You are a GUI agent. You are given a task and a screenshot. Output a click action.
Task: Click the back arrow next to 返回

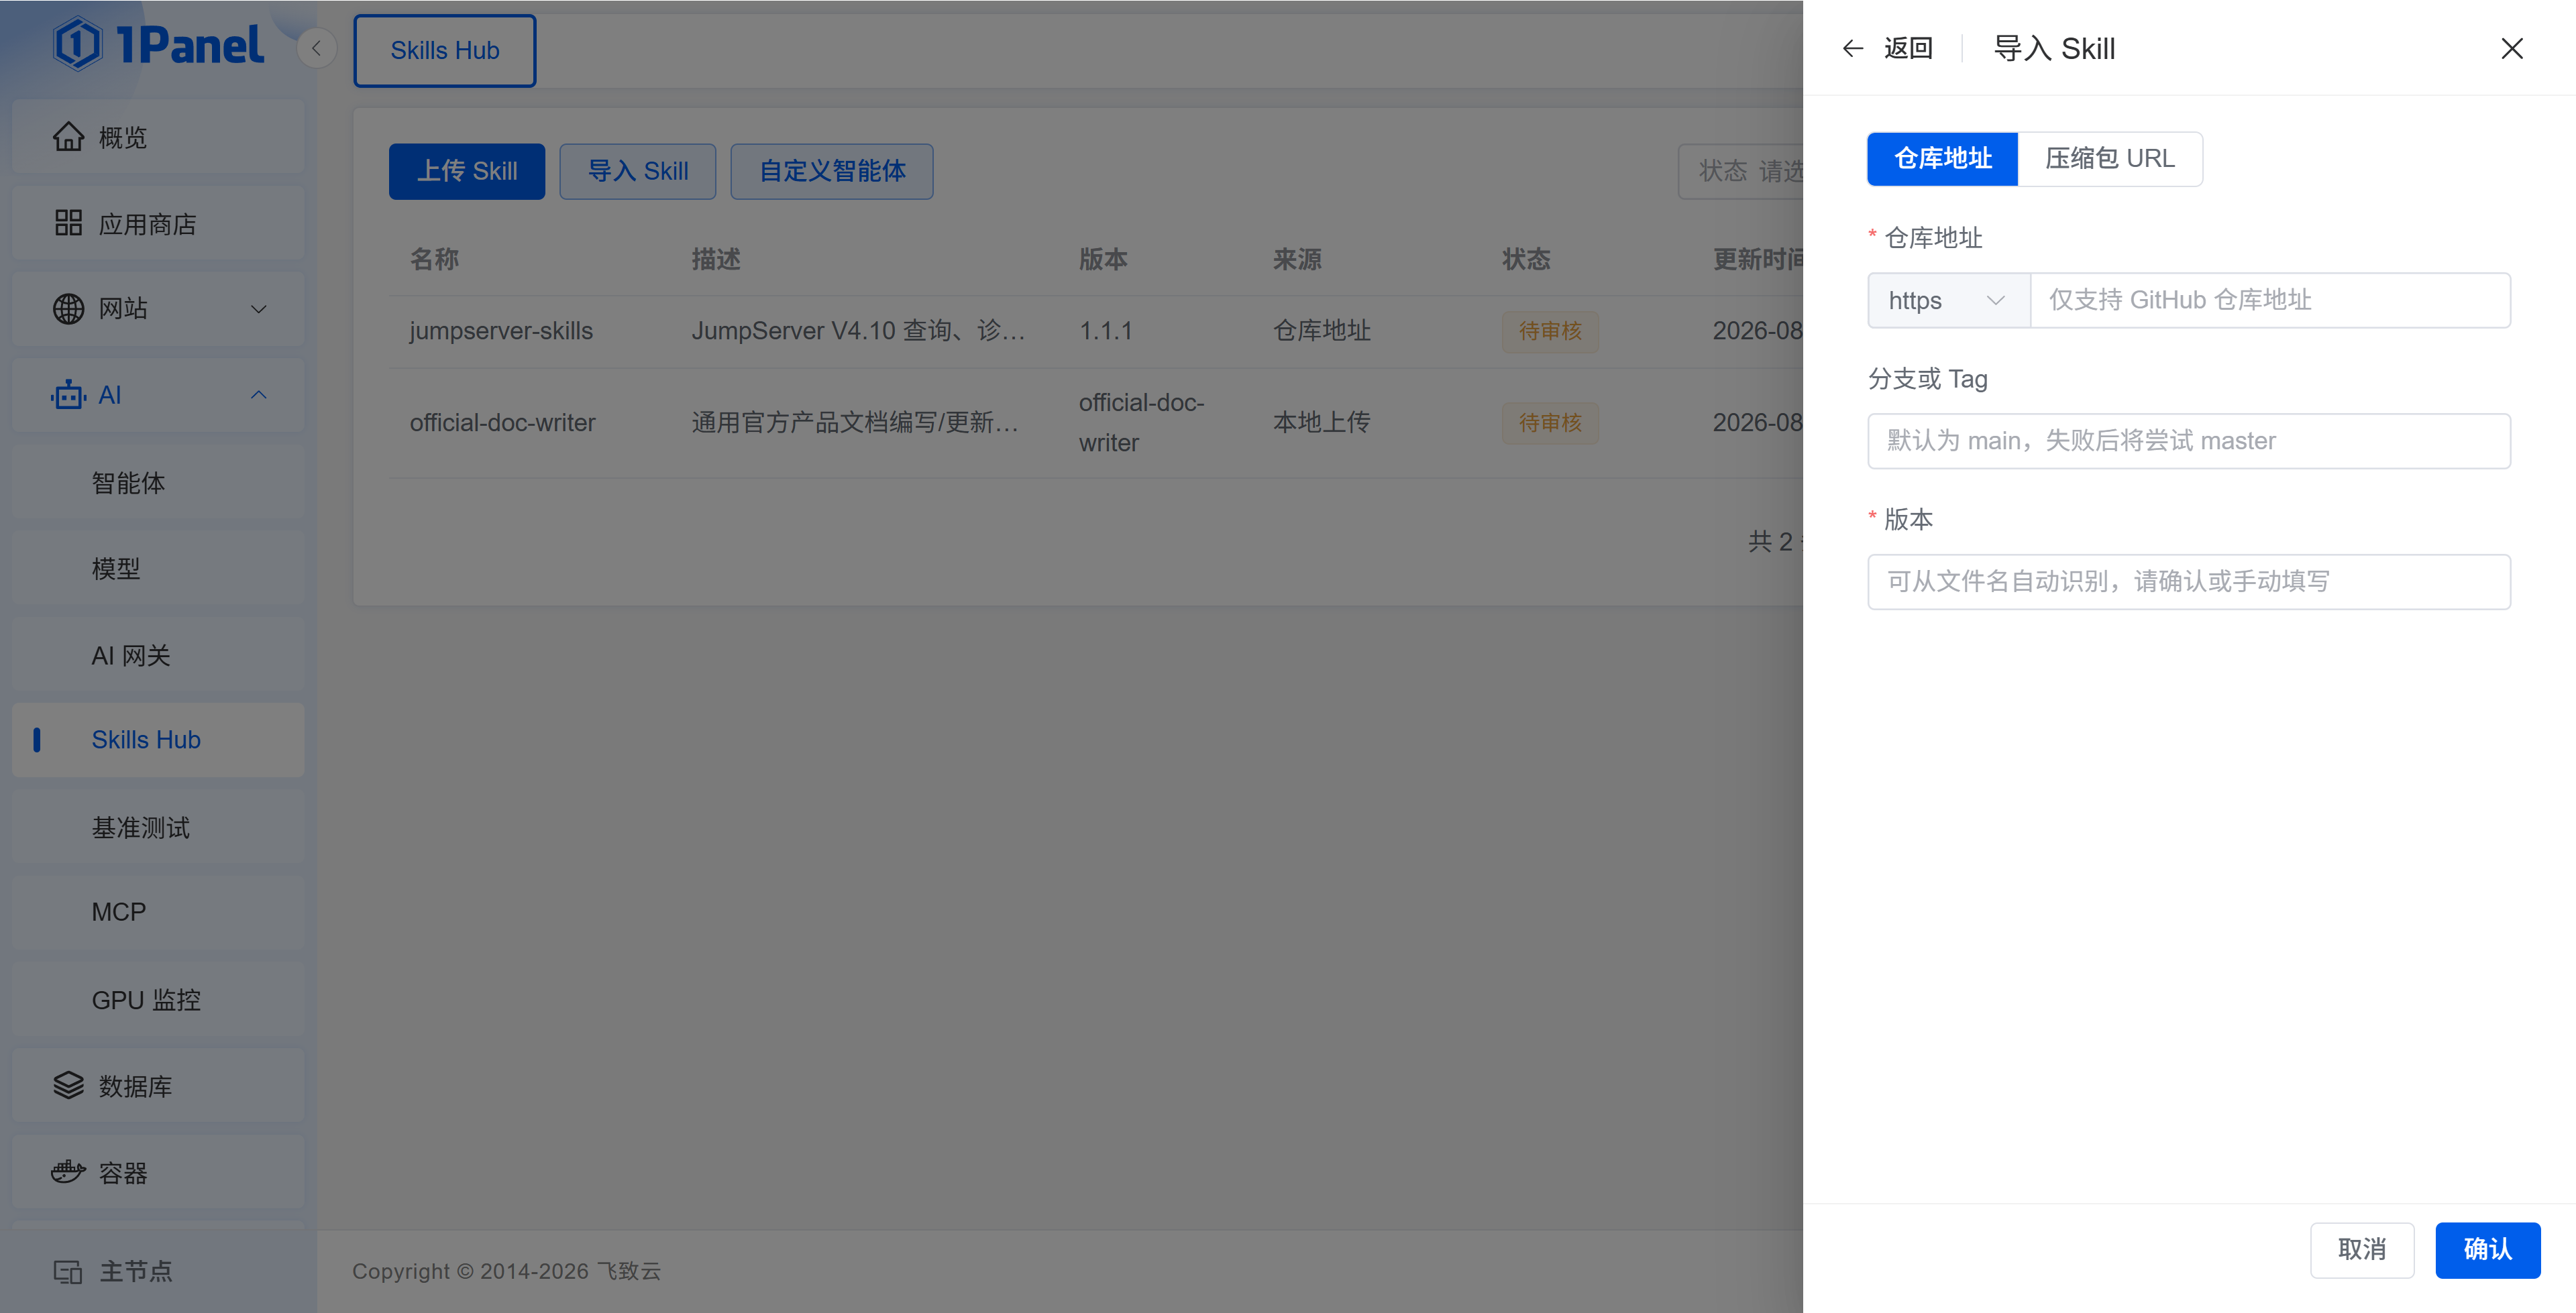click(x=1853, y=48)
